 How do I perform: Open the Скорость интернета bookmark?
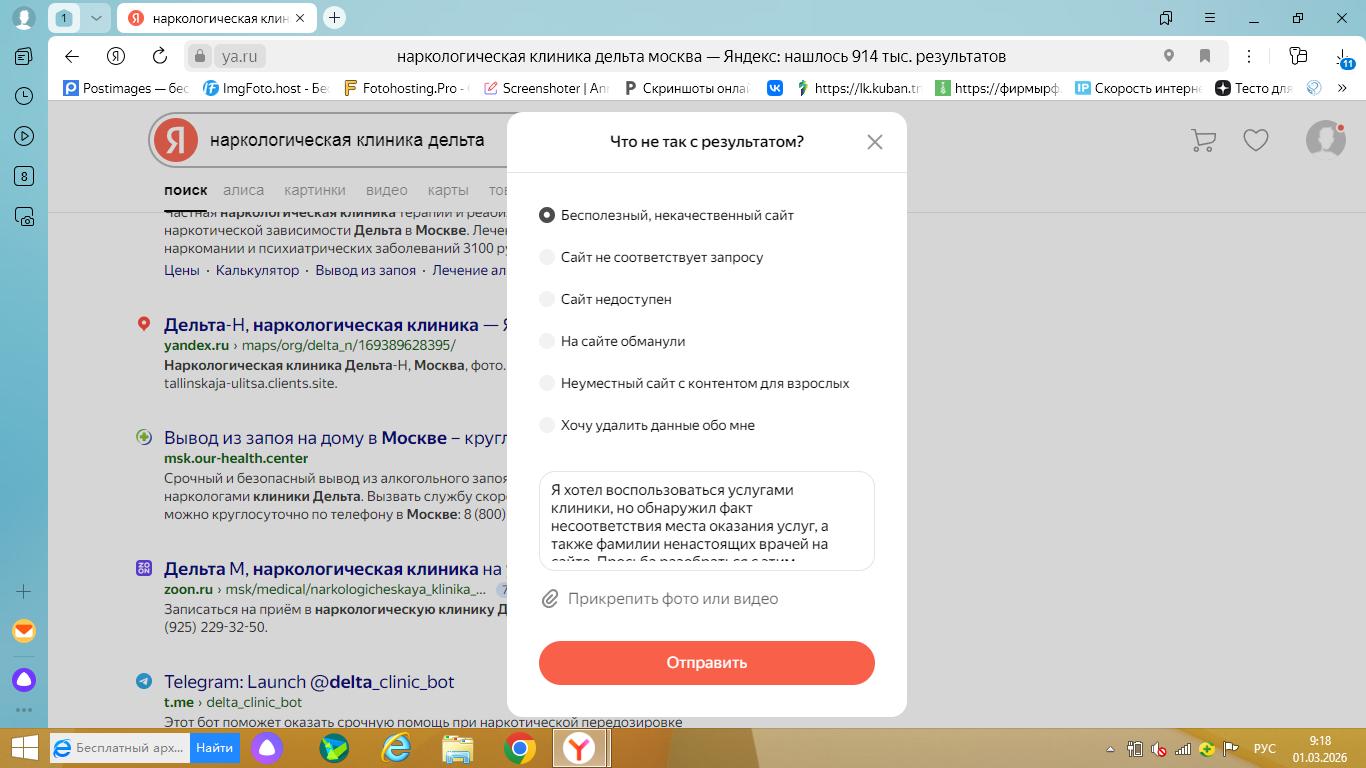(1138, 88)
